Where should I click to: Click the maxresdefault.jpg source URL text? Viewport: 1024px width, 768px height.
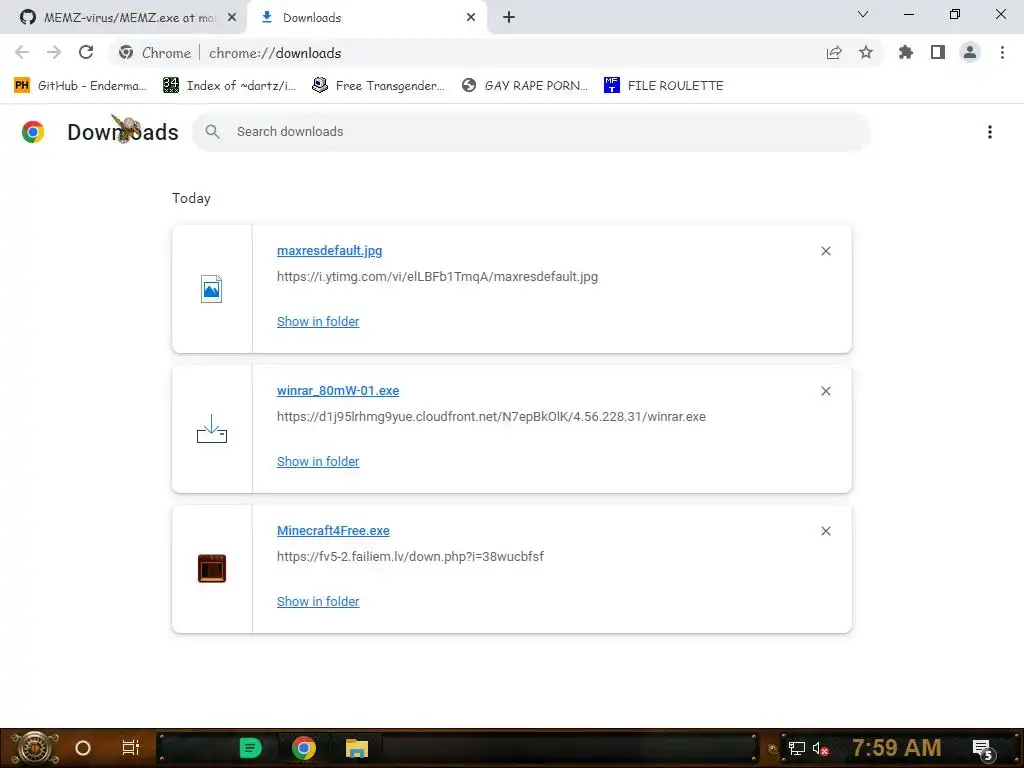437,276
